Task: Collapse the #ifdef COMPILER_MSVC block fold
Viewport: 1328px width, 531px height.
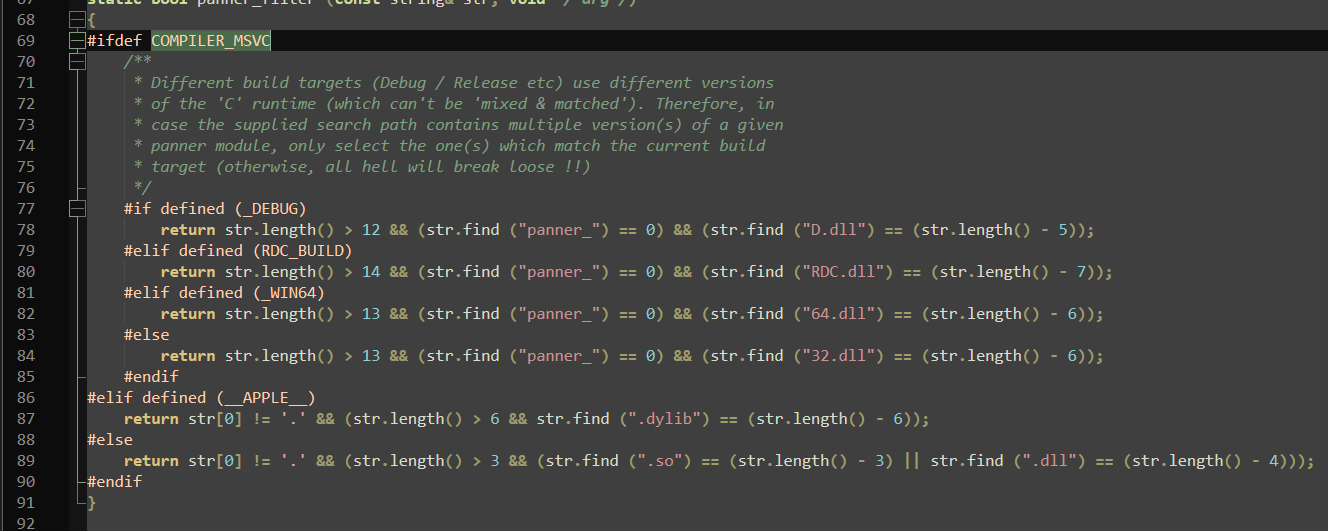Action: (x=77, y=41)
